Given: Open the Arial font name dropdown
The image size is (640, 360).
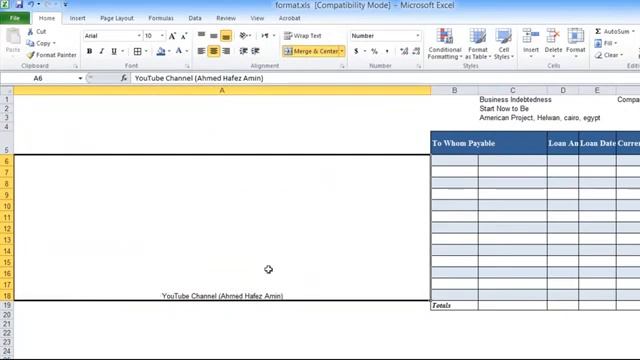Looking at the screenshot, I should [x=139, y=36].
